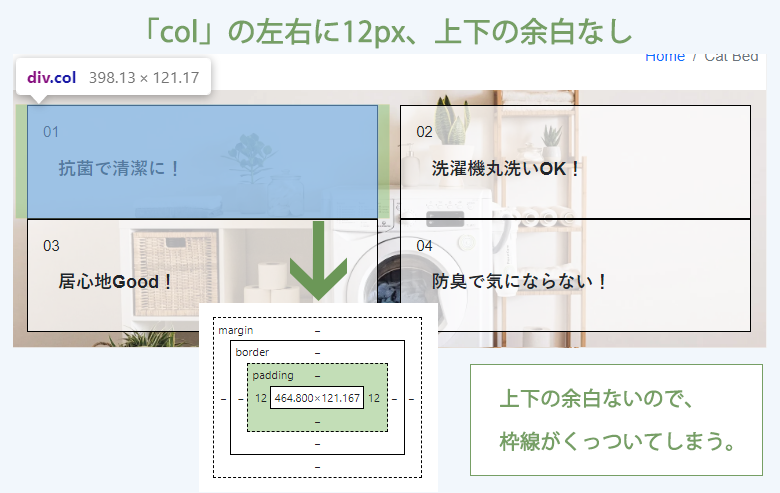Click the margin label in box model
Image resolution: width=780 pixels, height=493 pixels.
[236, 330]
